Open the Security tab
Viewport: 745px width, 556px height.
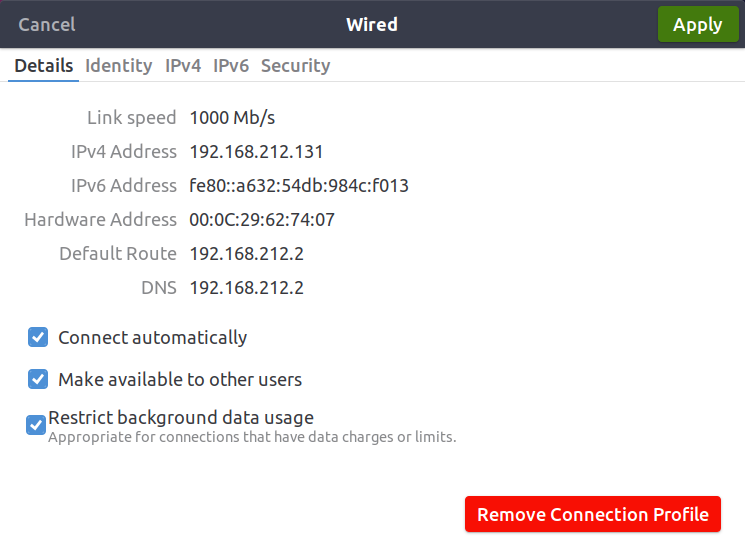(x=295, y=66)
